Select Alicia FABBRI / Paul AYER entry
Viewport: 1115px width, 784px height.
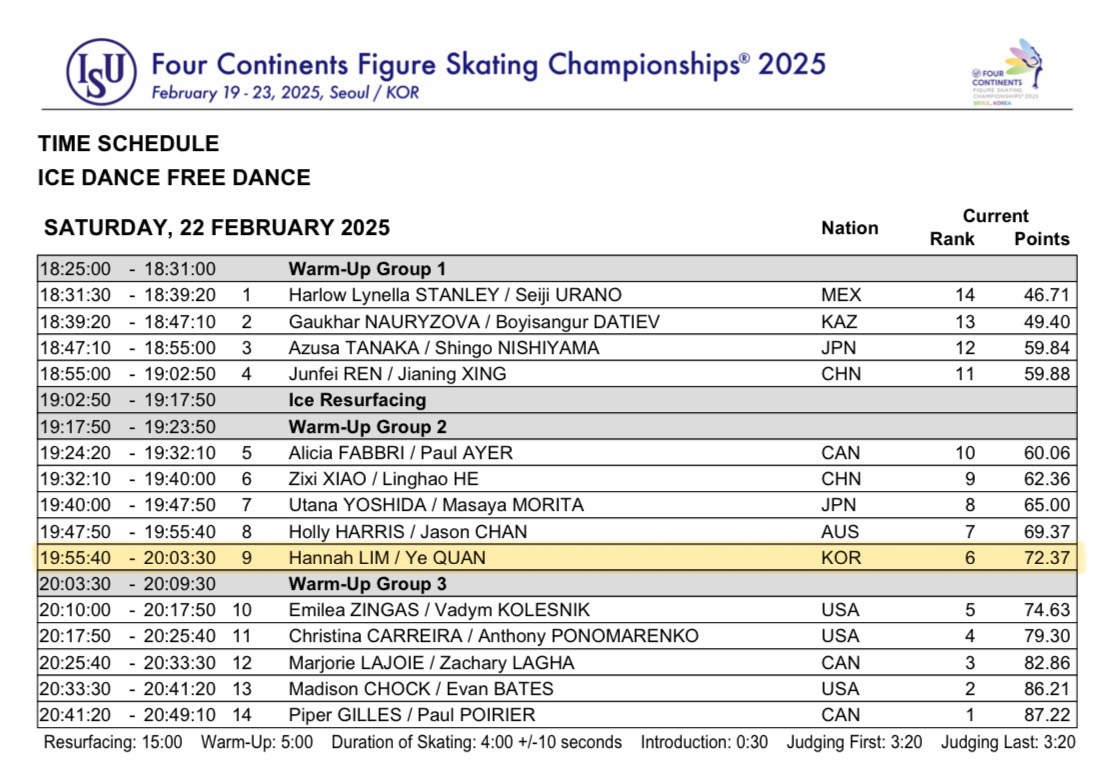click(400, 453)
